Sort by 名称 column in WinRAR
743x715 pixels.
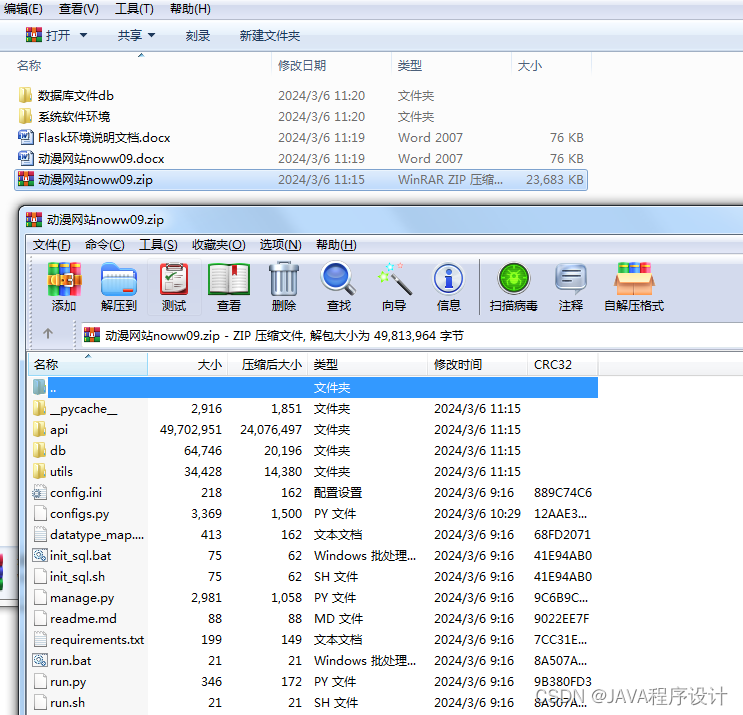tap(88, 364)
